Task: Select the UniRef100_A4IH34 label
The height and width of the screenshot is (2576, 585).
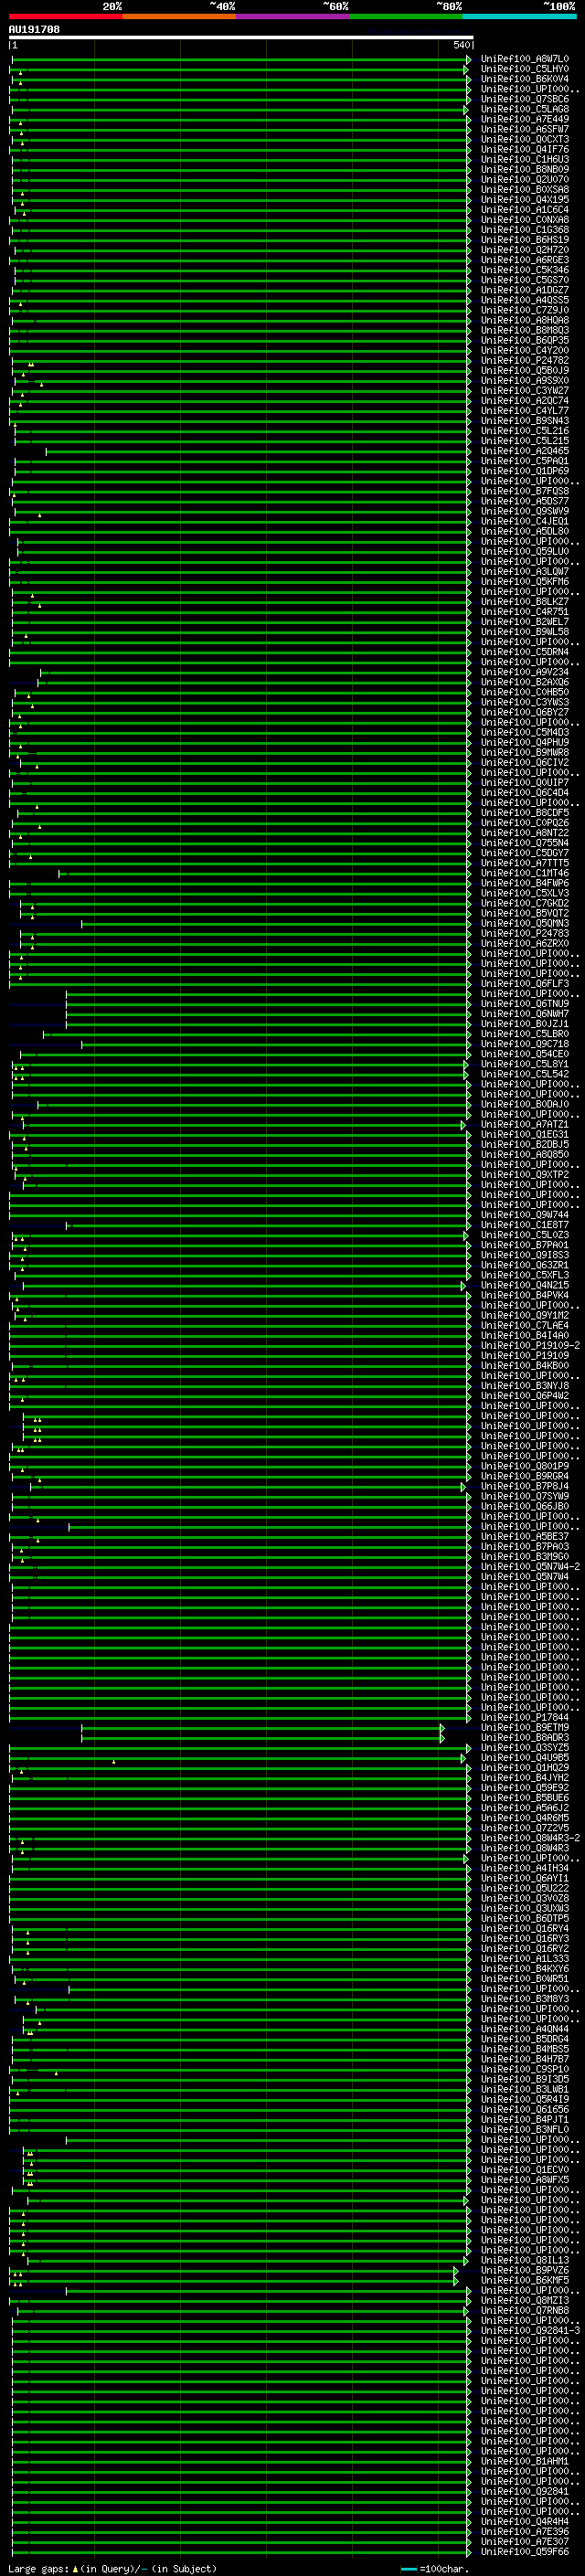Action: [524, 1868]
